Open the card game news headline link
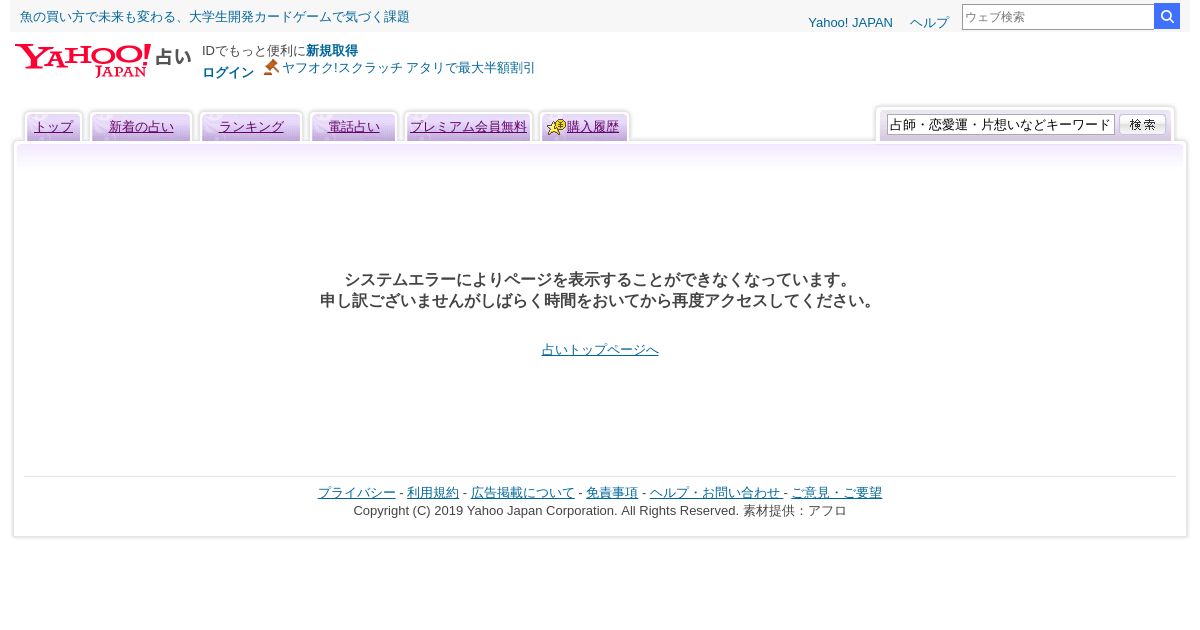 tap(215, 17)
